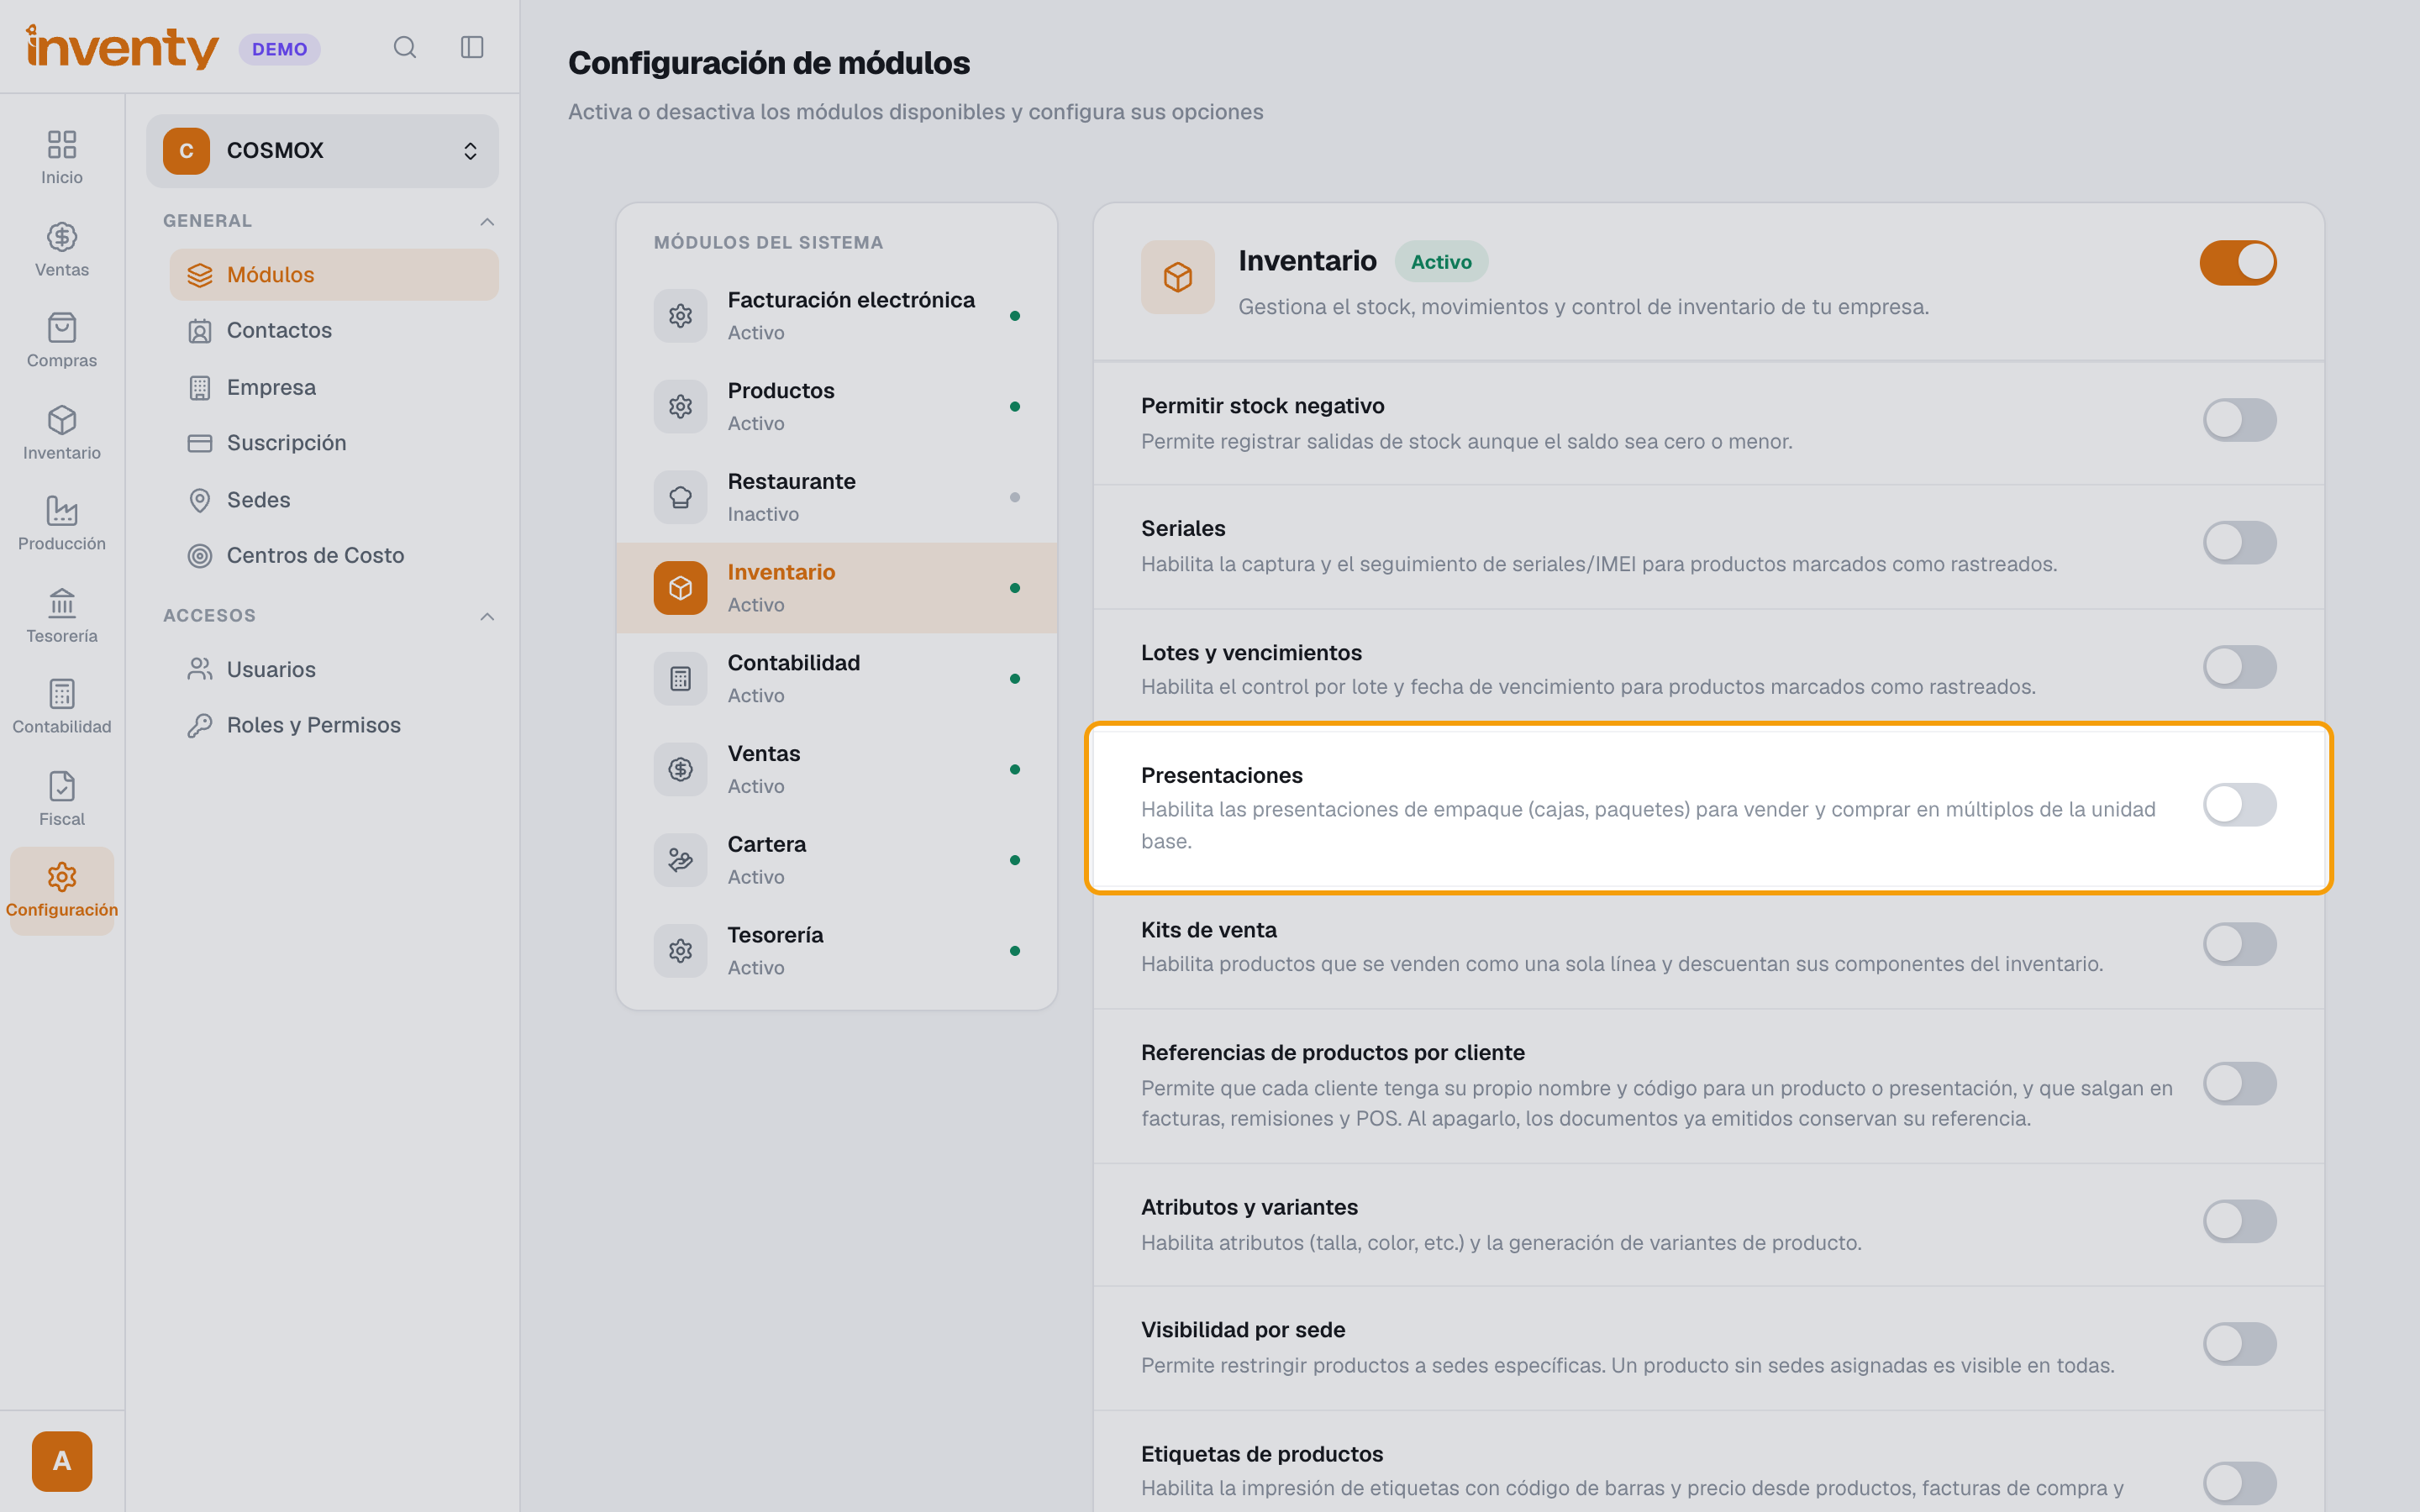Select Módulos in the sidebar

coord(334,275)
